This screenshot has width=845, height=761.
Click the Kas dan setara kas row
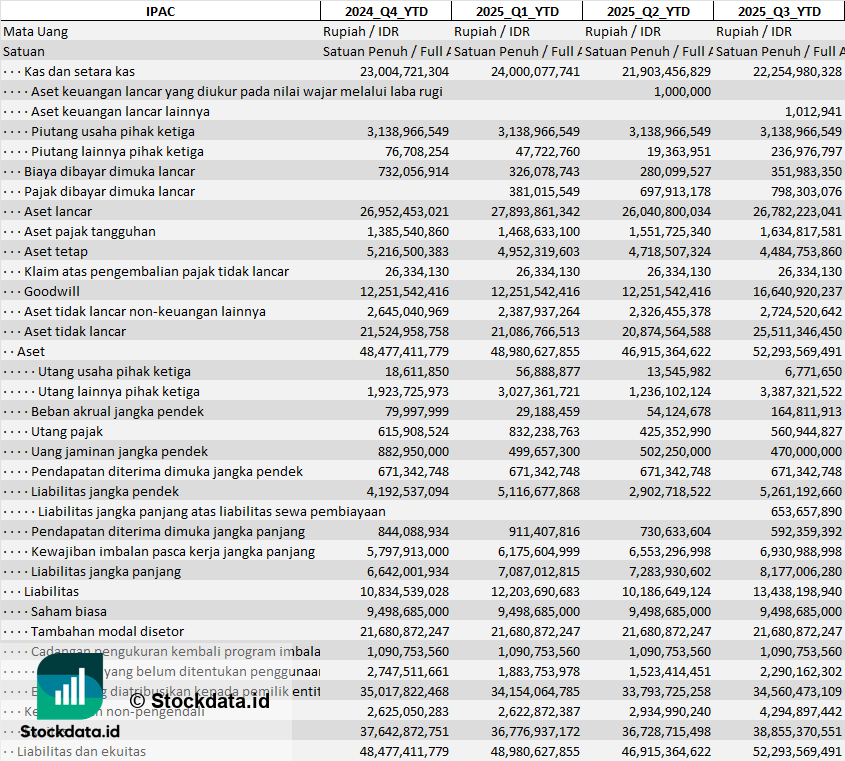pyautogui.click(x=79, y=71)
